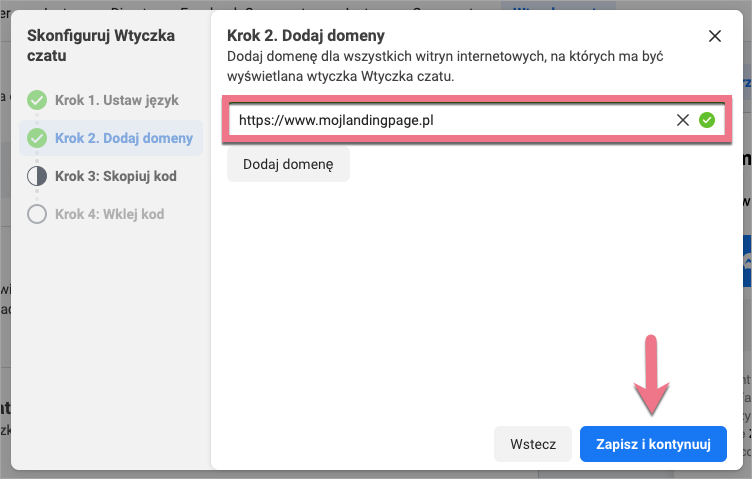Click the empty circle icon for Krok 4
This screenshot has height=479, width=752.
point(37,214)
